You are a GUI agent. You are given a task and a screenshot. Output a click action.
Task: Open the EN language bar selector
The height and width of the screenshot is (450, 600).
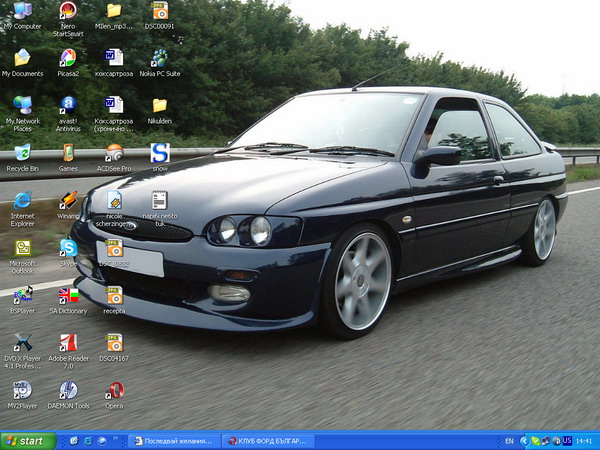509,441
